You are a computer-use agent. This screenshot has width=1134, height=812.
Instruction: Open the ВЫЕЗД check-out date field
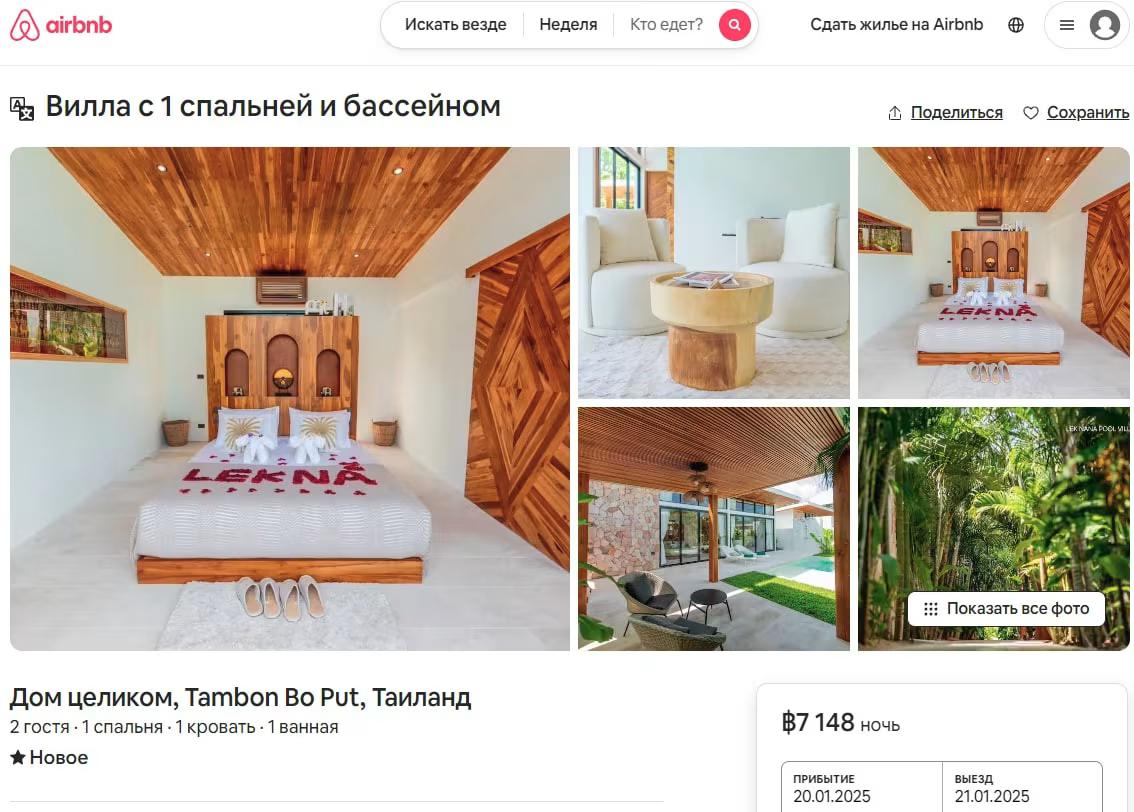(x=1023, y=788)
